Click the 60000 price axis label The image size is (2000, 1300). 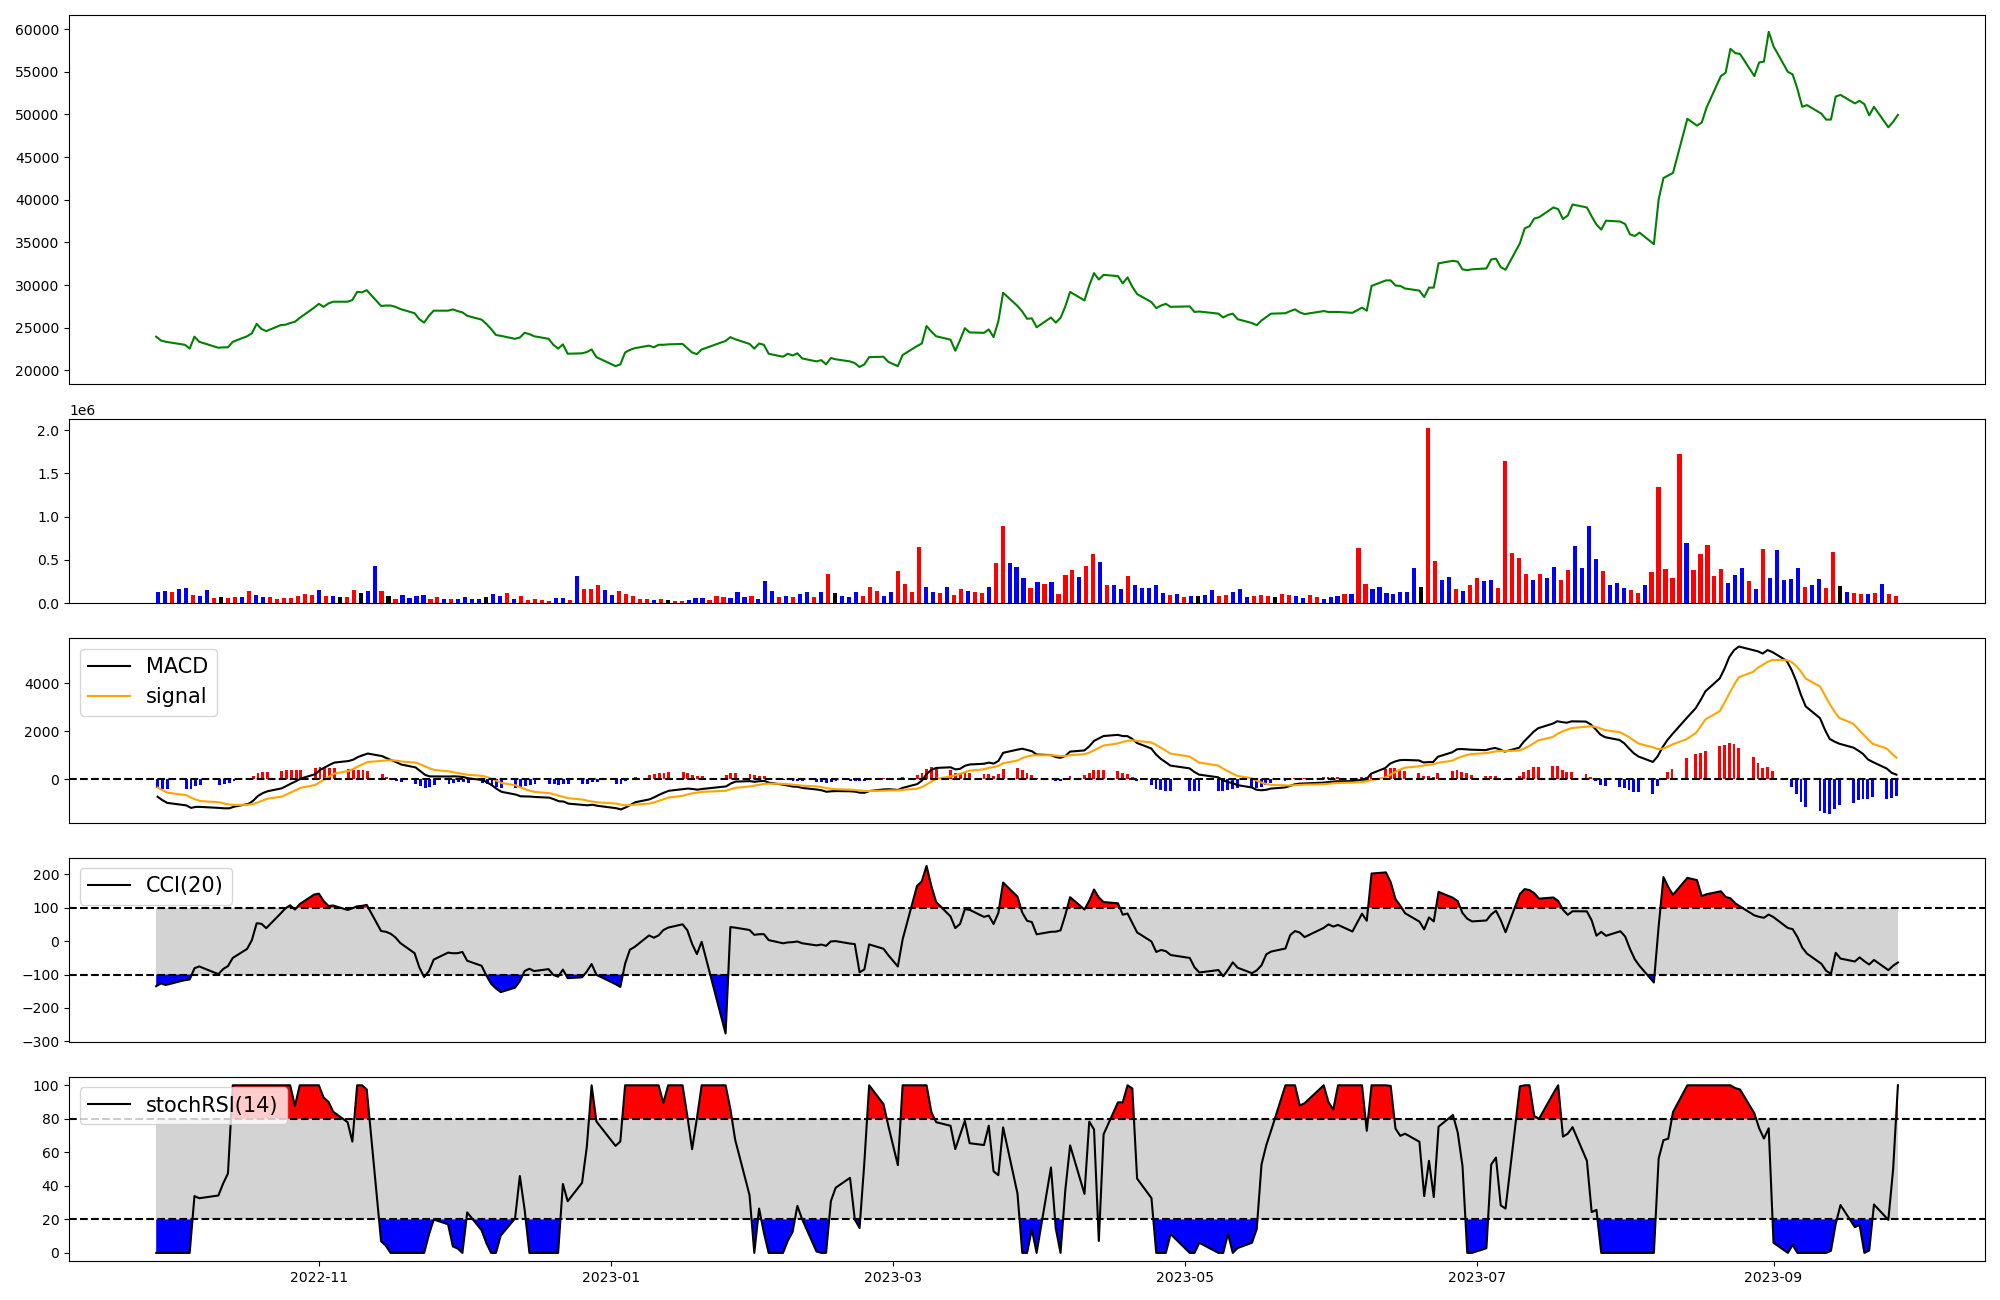(37, 30)
